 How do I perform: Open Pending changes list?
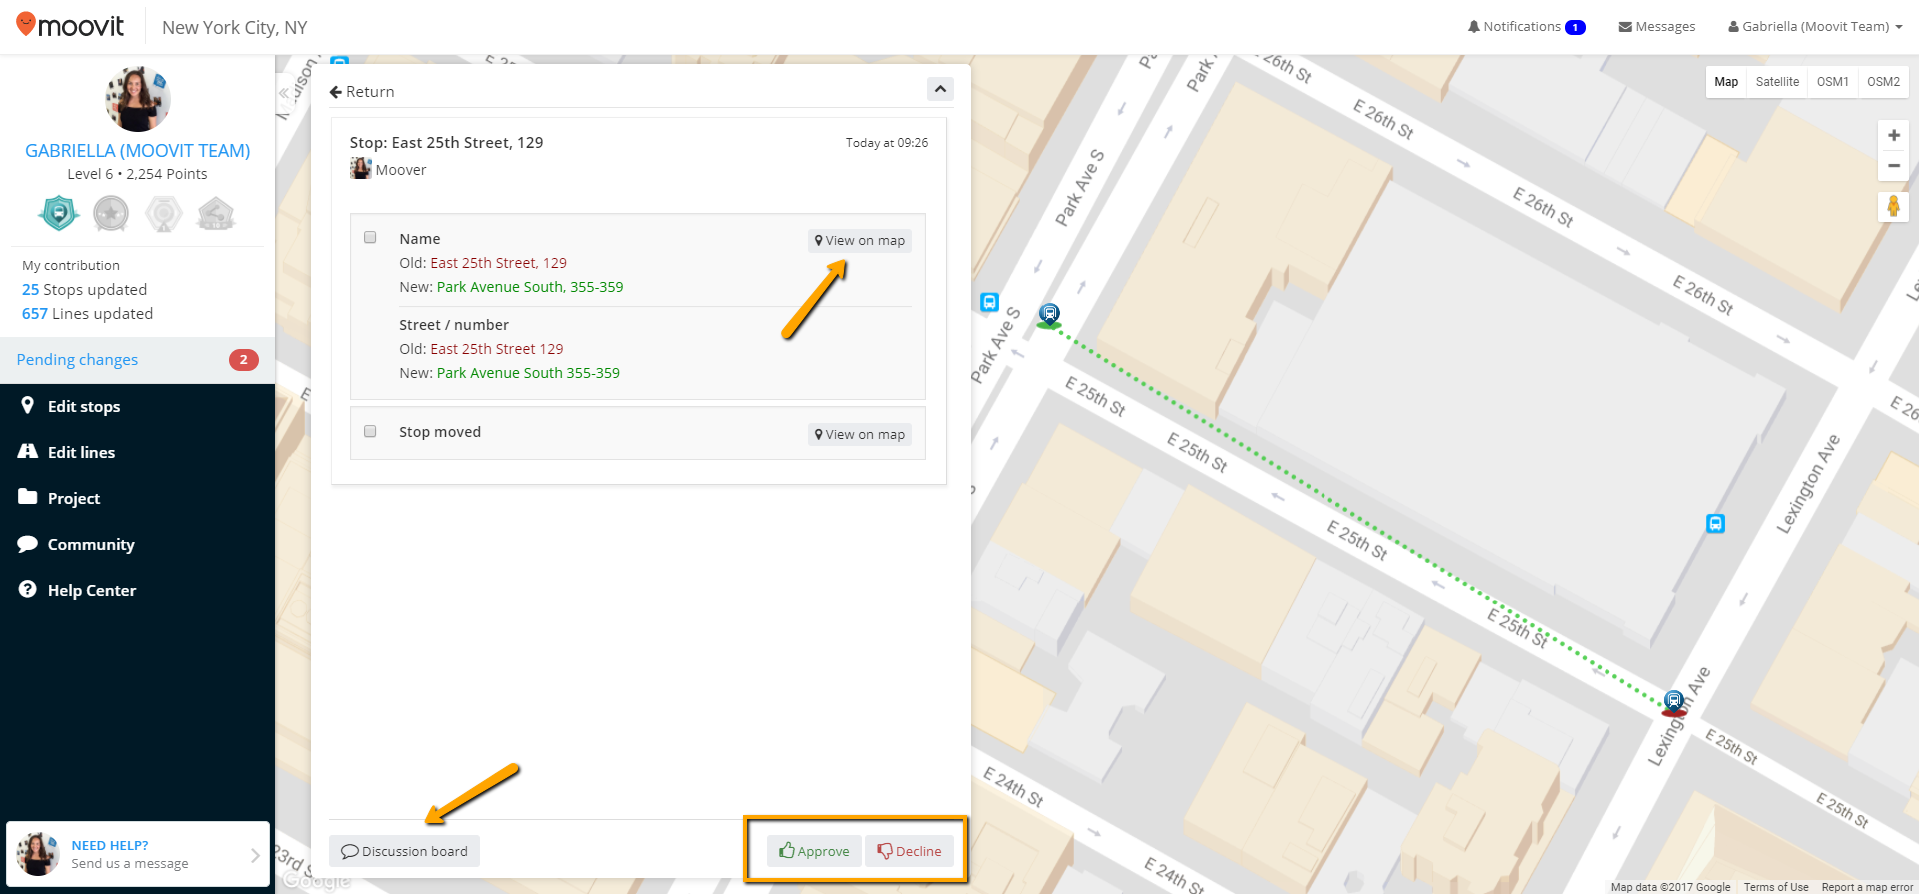[x=137, y=360]
